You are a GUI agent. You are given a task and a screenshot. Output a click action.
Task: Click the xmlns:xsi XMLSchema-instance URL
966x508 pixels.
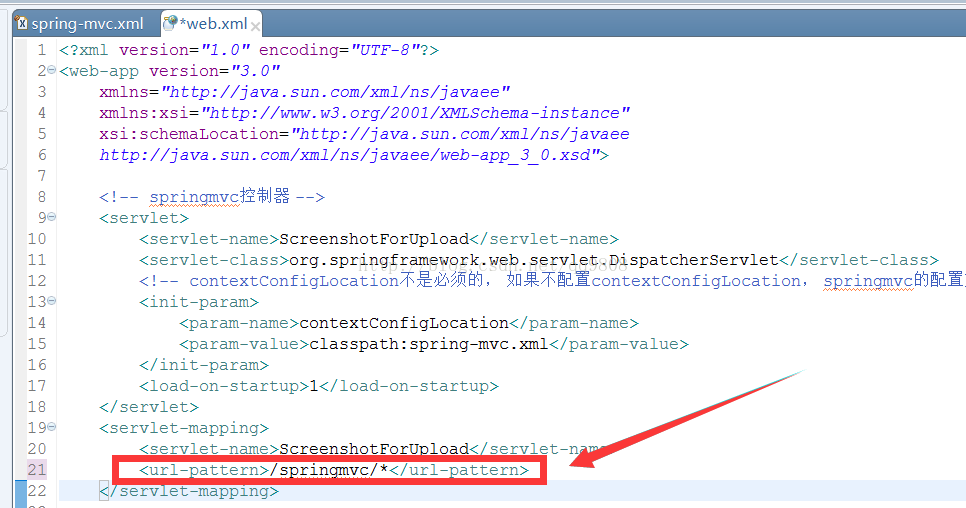tap(416, 113)
